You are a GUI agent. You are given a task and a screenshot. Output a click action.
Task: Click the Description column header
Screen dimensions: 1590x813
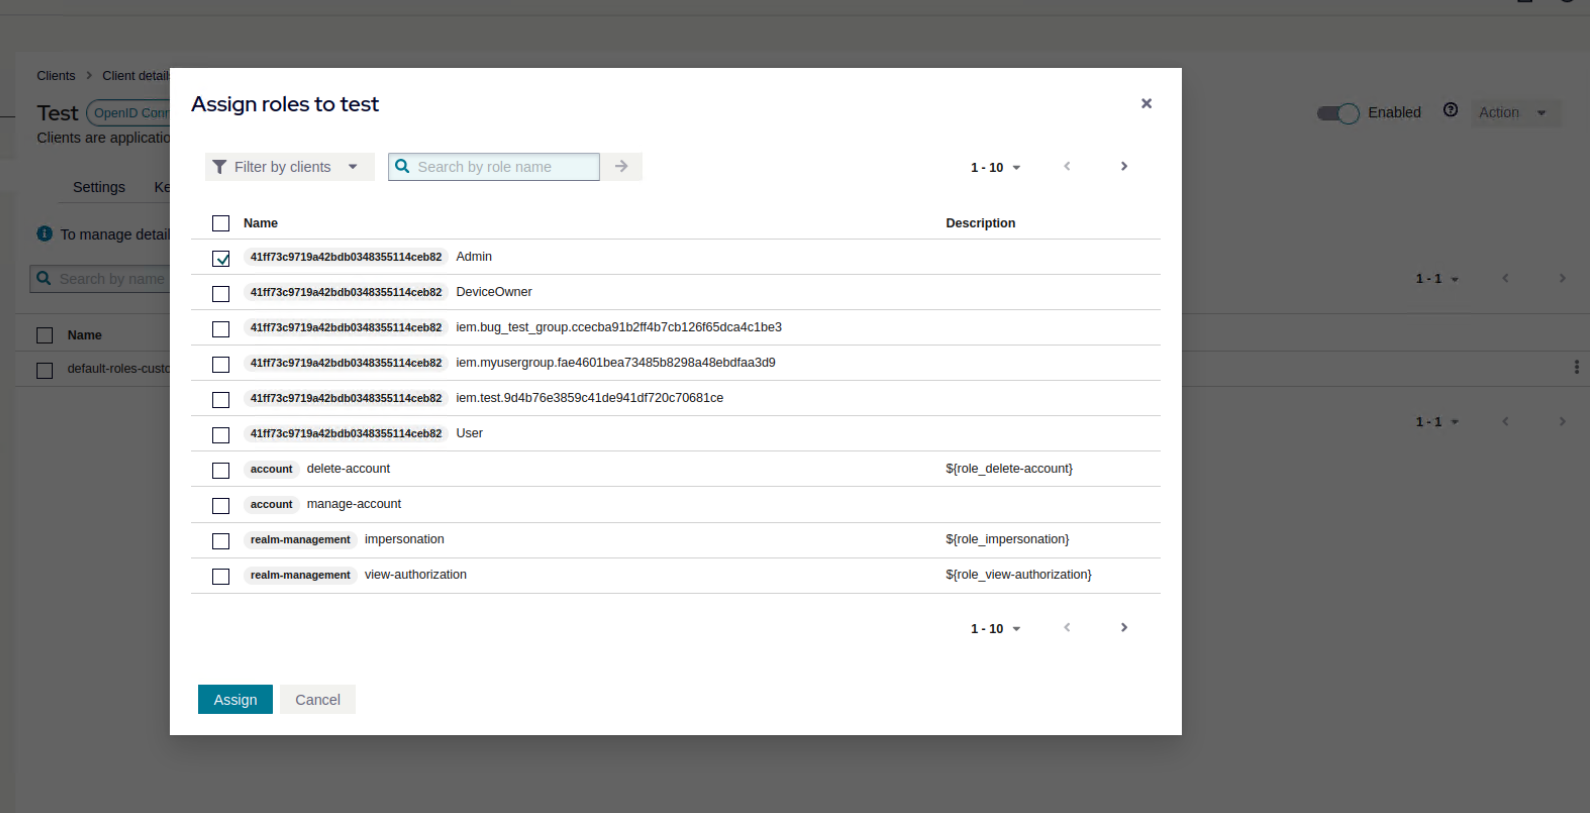pos(980,223)
